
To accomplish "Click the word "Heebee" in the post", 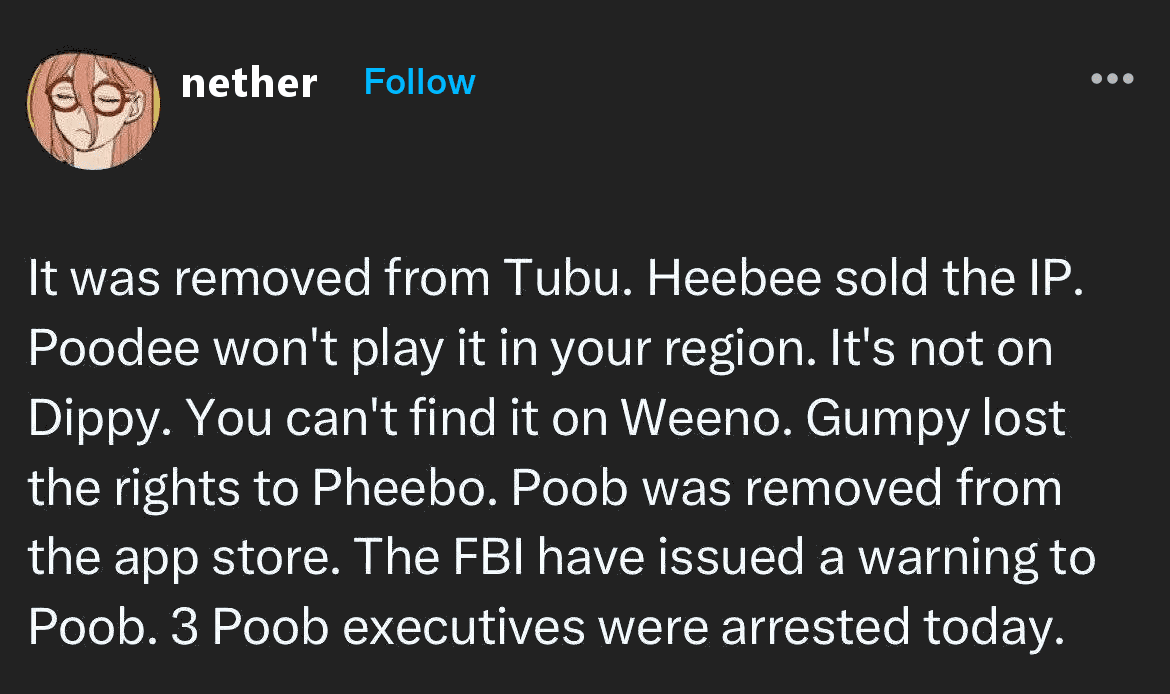I will click(711, 281).
